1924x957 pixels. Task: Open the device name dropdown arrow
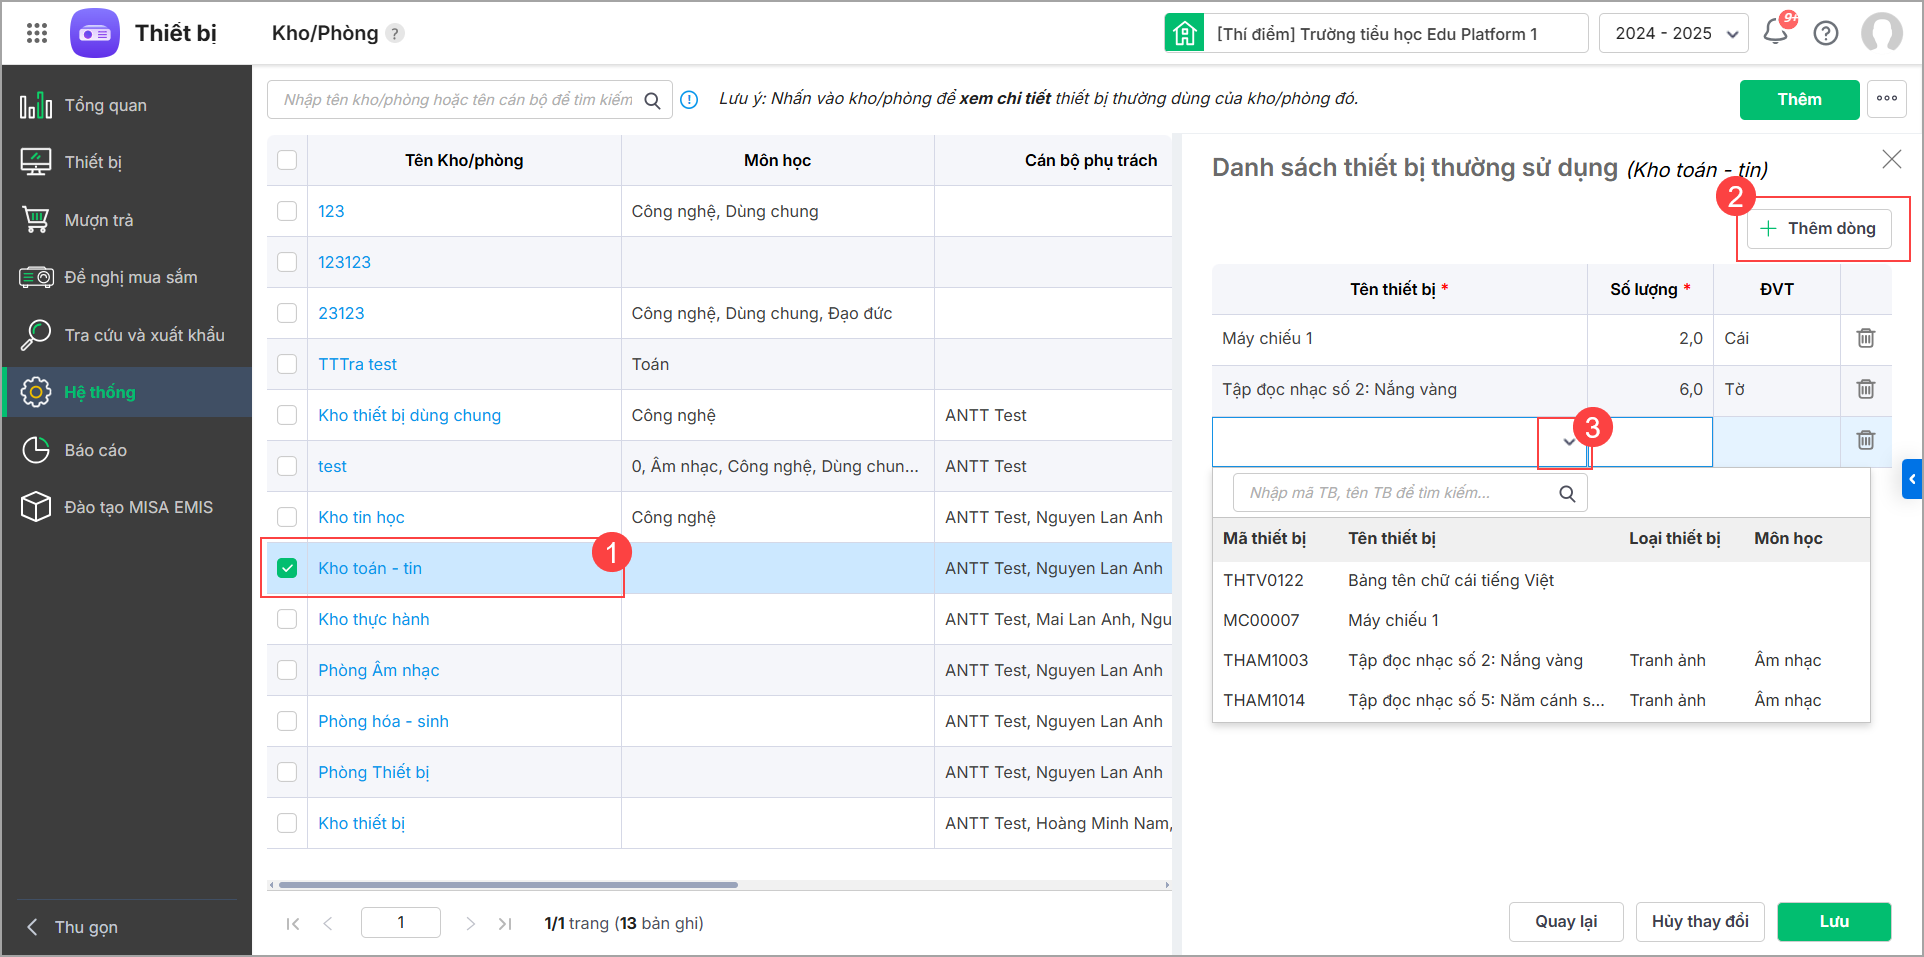[1569, 442]
